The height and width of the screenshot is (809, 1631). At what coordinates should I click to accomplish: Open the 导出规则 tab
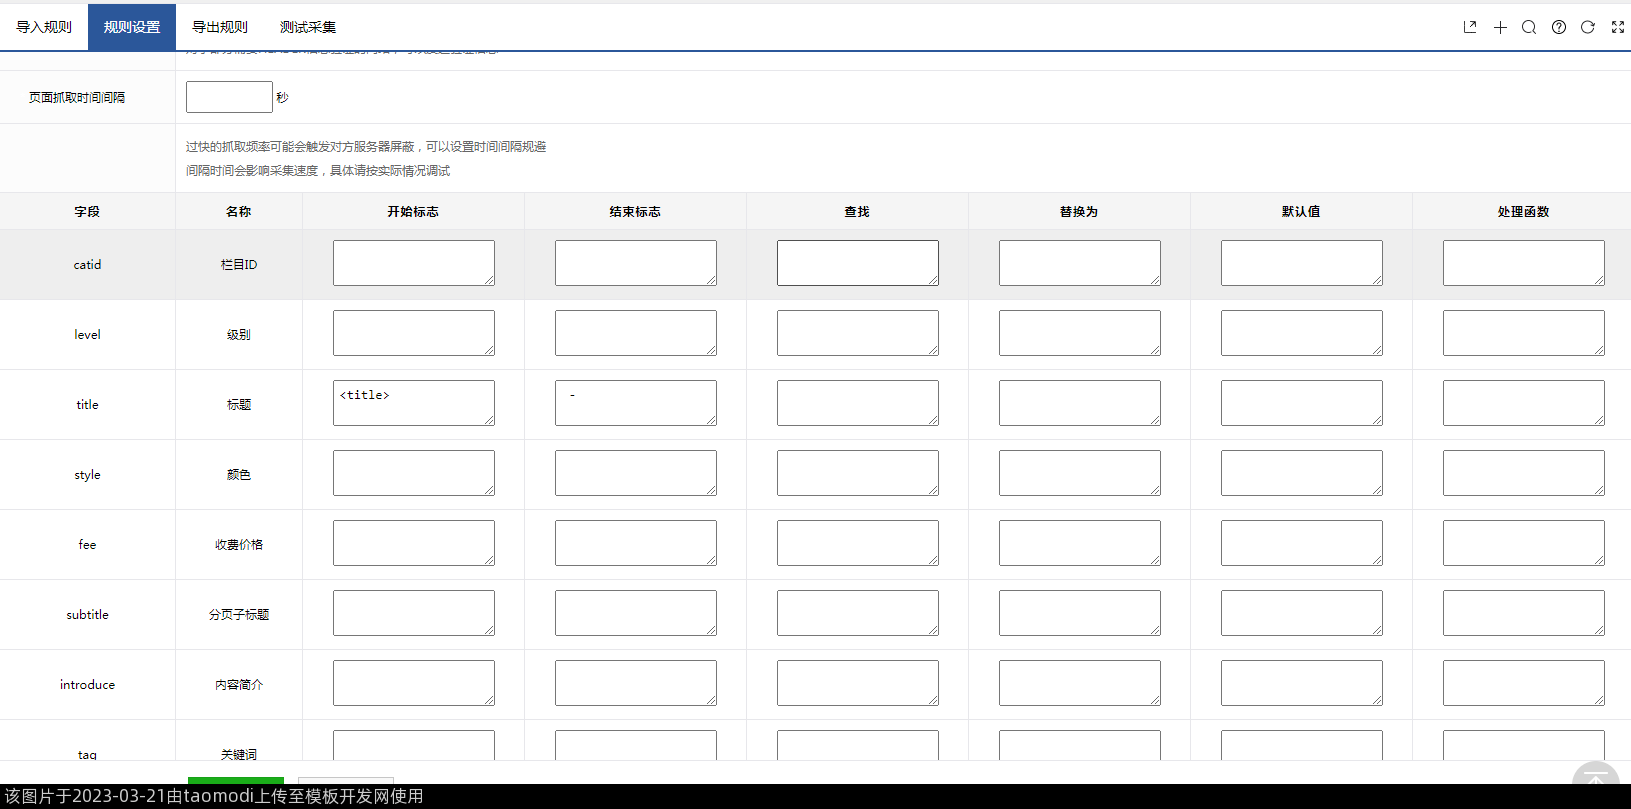point(220,27)
